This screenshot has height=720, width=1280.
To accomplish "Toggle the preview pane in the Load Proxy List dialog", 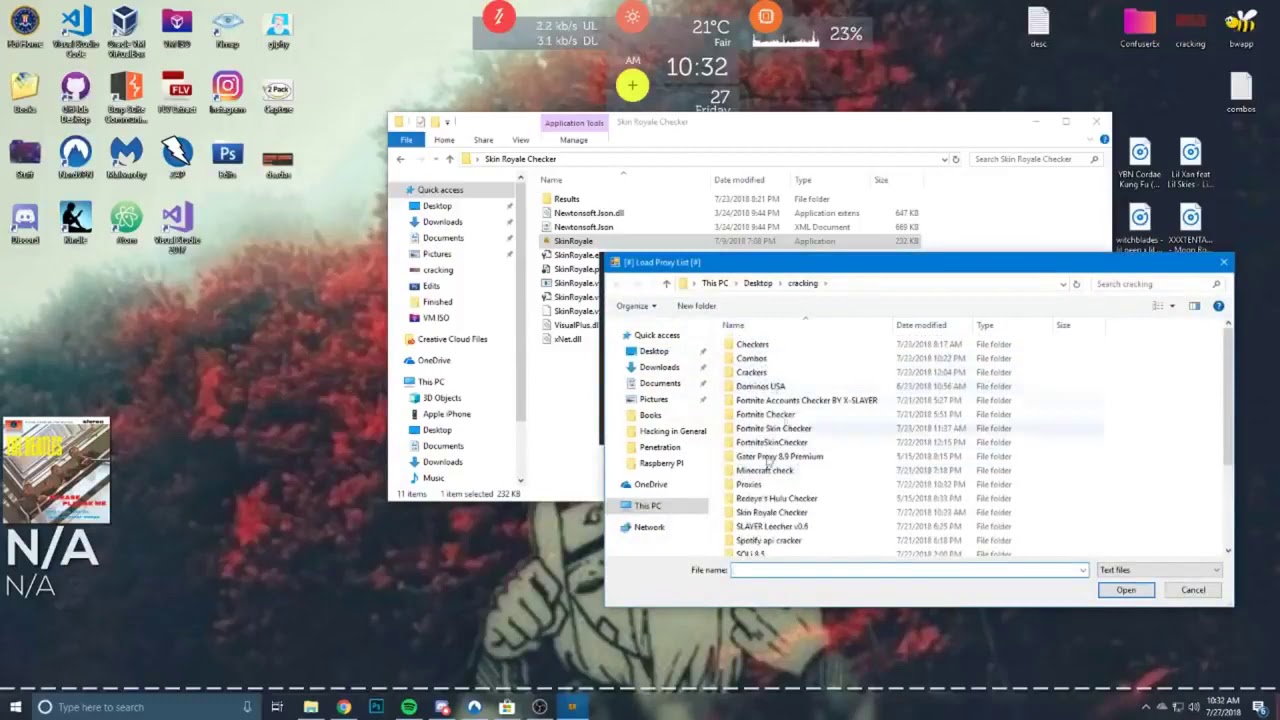I will [x=1194, y=306].
